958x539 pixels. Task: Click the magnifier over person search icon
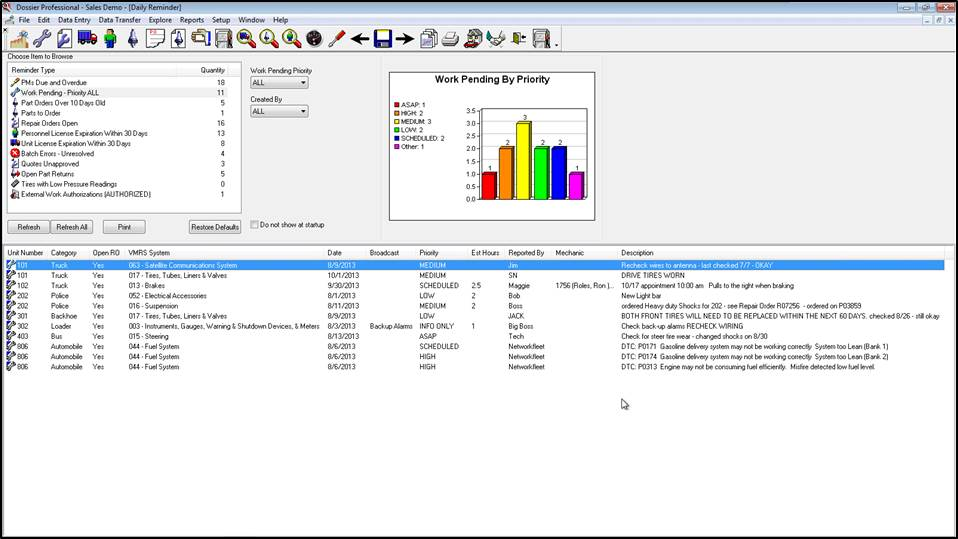291,38
